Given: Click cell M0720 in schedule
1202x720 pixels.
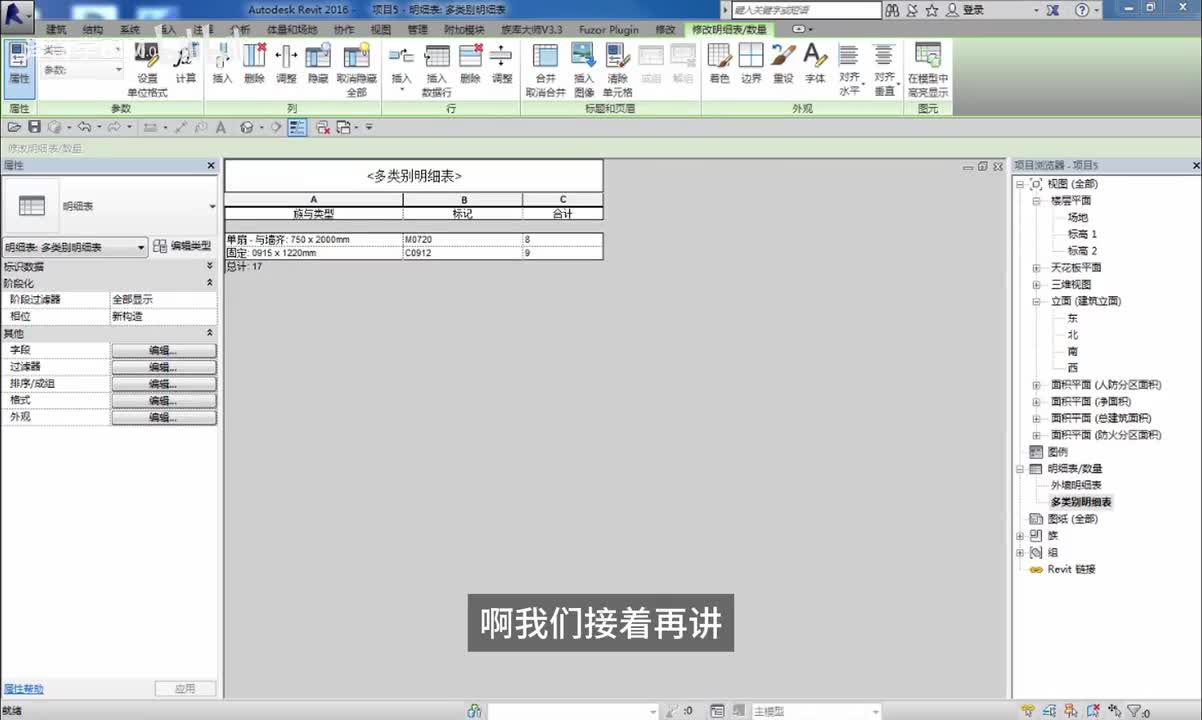Looking at the screenshot, I should point(462,240).
